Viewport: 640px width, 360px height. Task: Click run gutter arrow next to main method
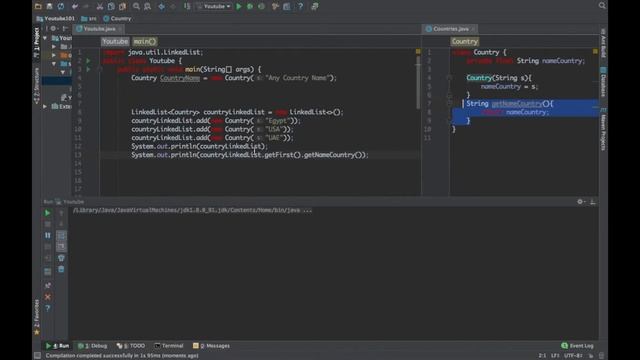click(x=89, y=69)
